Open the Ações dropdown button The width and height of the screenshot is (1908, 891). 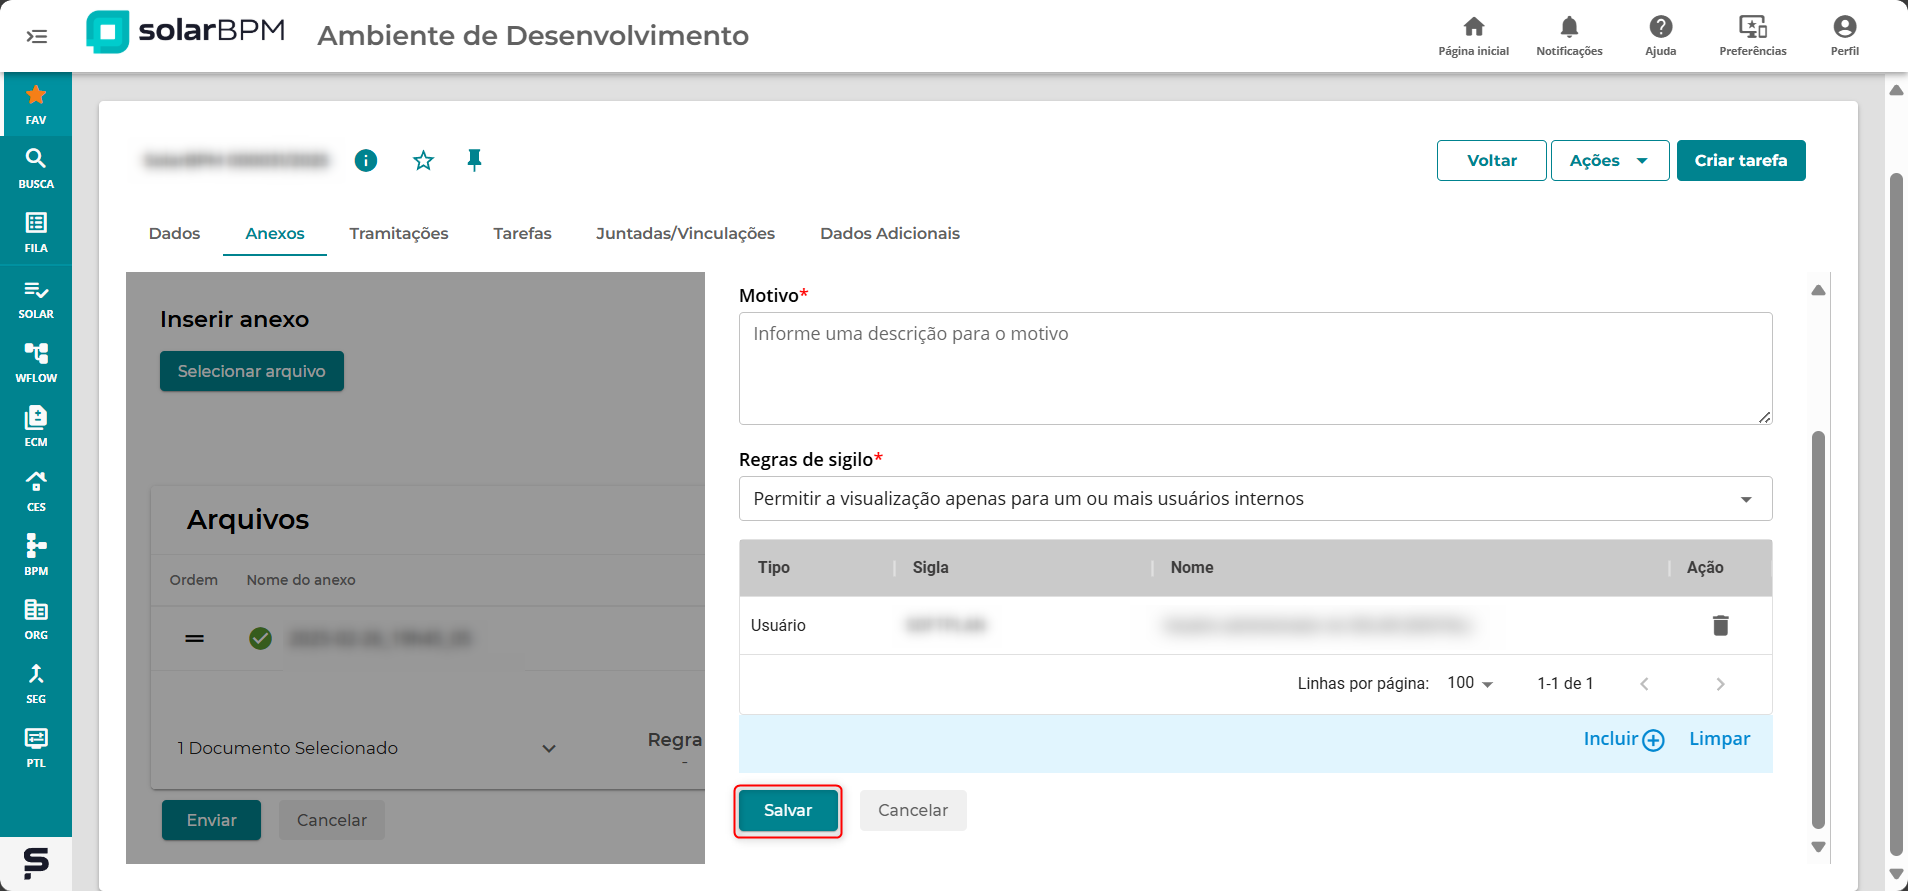(1609, 160)
